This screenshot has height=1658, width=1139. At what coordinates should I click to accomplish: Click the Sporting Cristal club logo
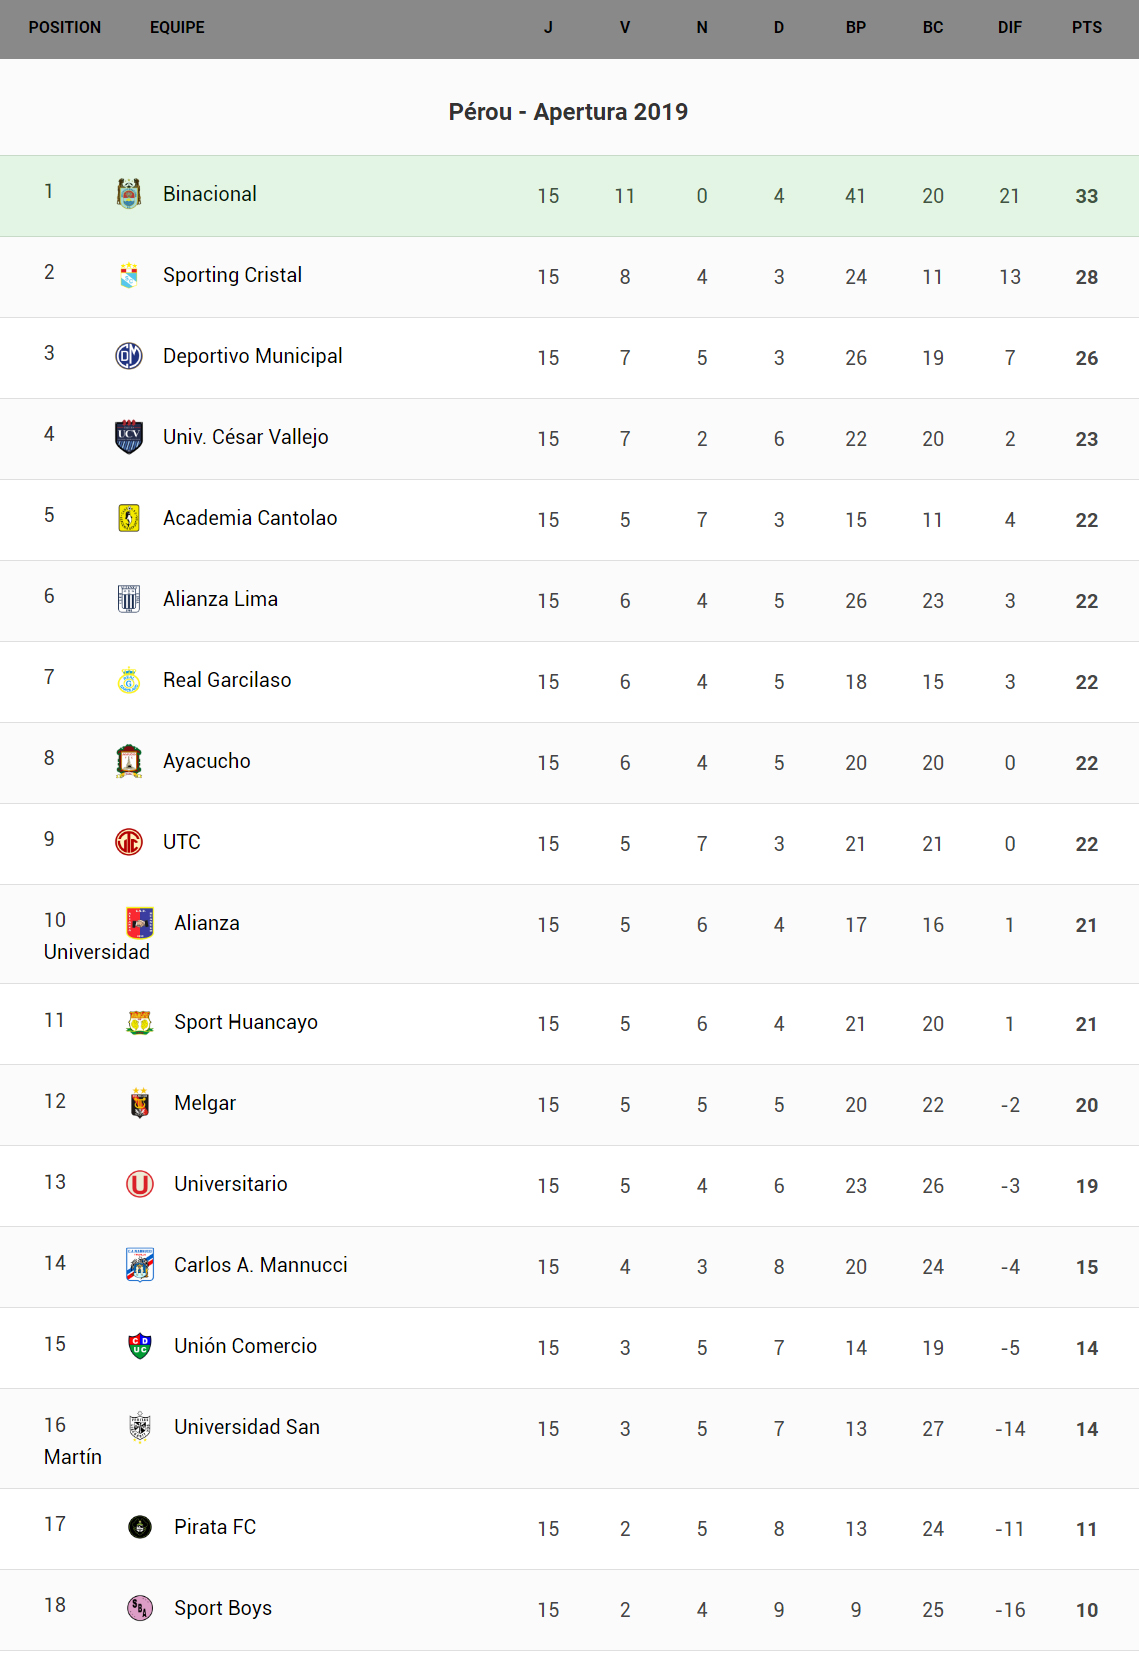point(129,275)
